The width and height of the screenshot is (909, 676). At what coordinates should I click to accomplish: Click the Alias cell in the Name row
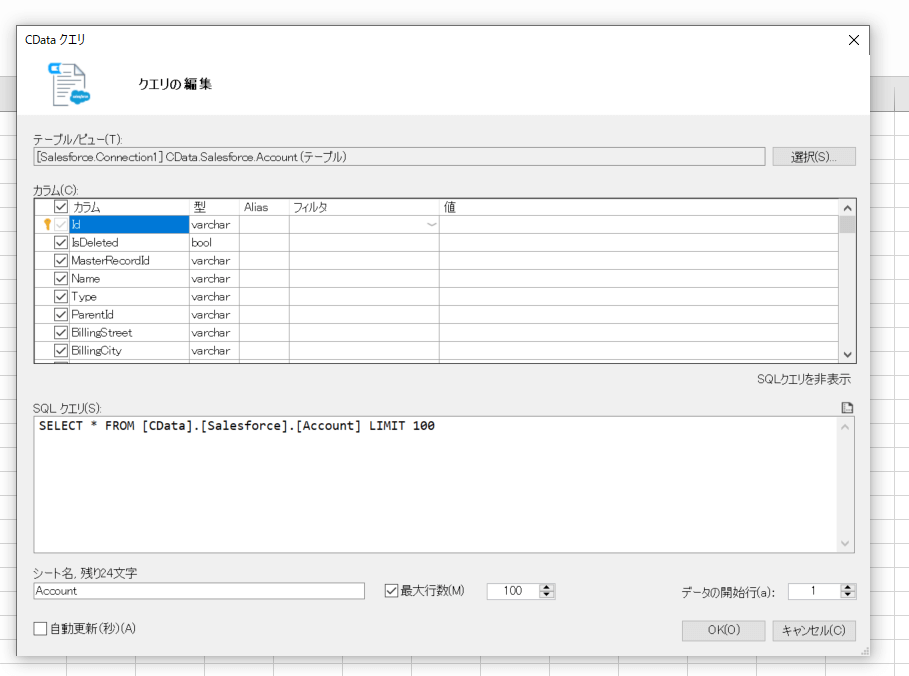tap(264, 278)
